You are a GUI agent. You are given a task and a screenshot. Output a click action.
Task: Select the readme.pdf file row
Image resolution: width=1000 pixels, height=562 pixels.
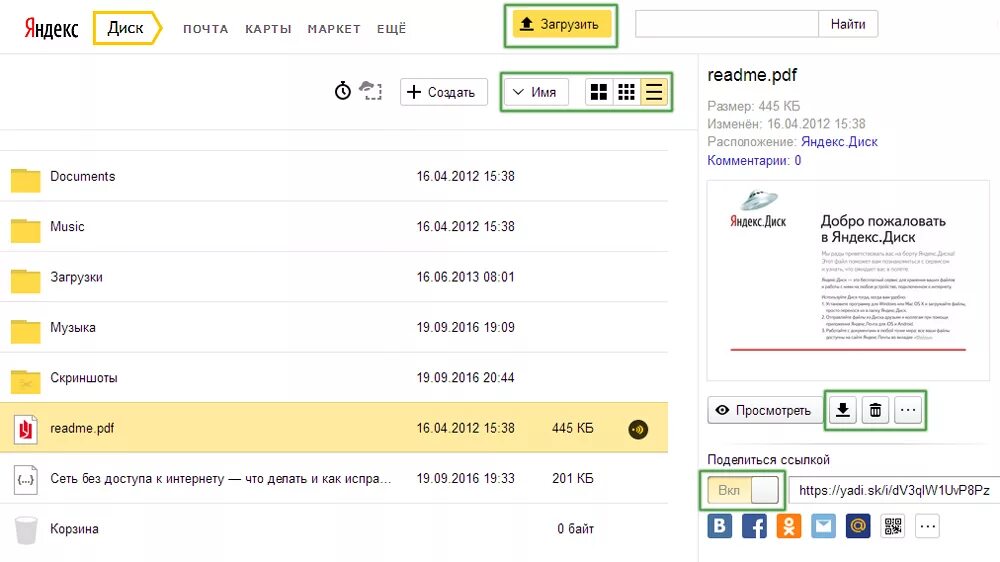[x=334, y=428]
